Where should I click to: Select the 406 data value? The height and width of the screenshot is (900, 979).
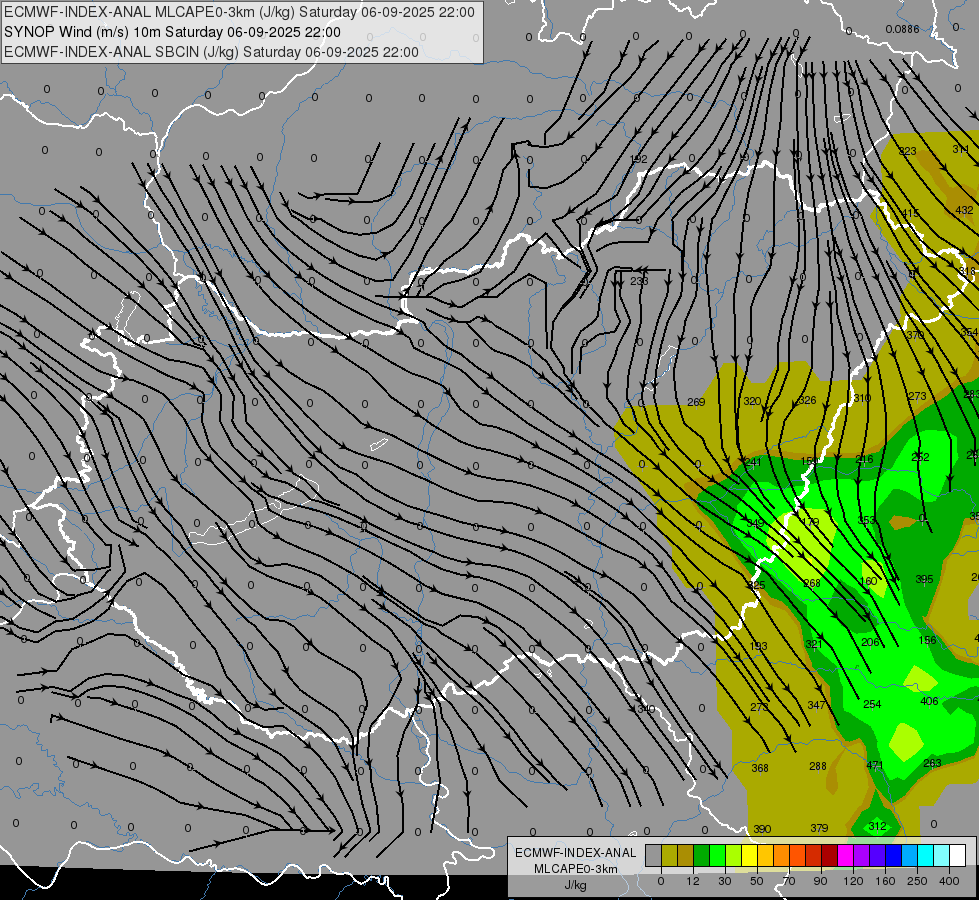click(929, 701)
